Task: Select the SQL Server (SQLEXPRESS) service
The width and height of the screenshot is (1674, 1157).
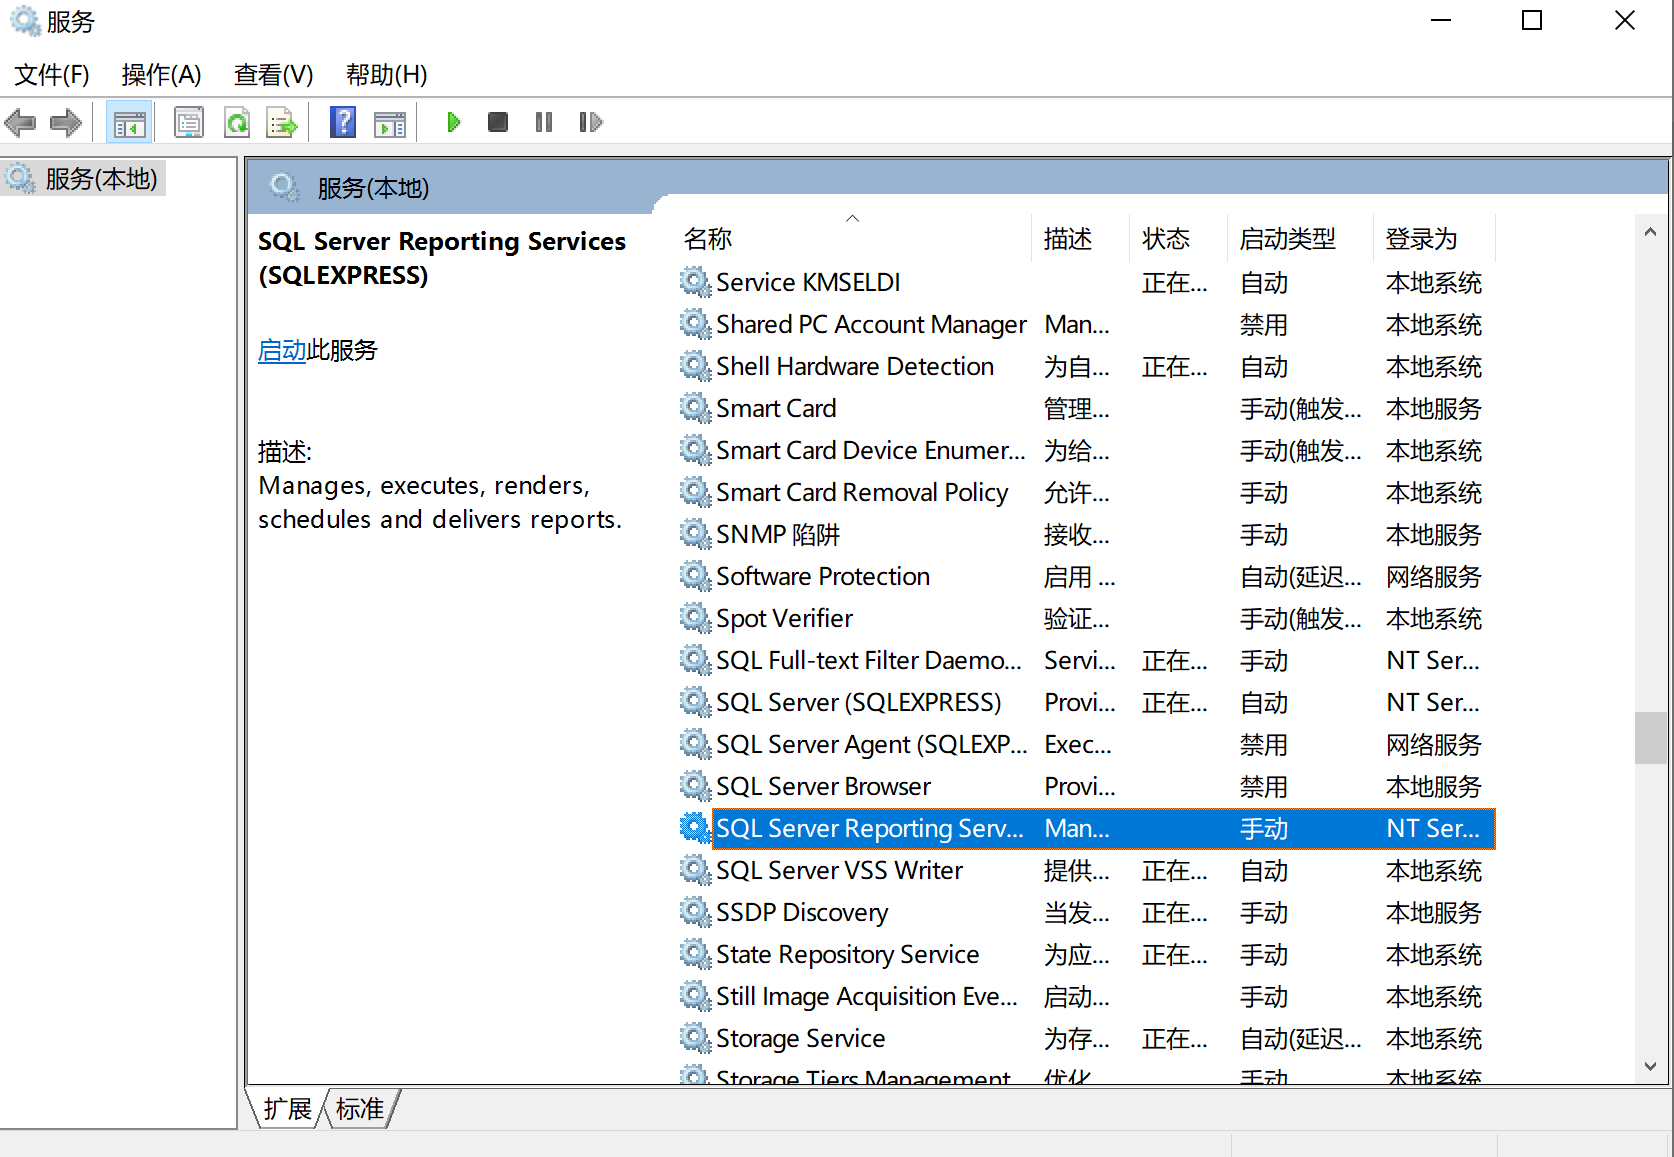Action: coord(858,703)
